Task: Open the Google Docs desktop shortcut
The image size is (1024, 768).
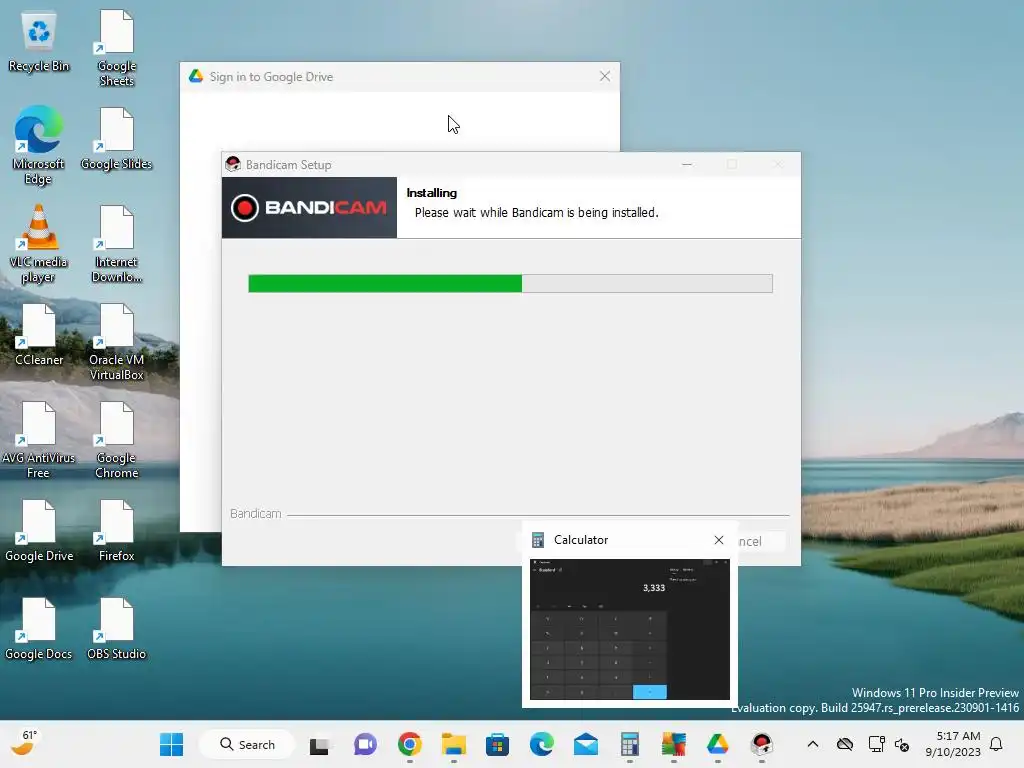Action: pos(39,629)
